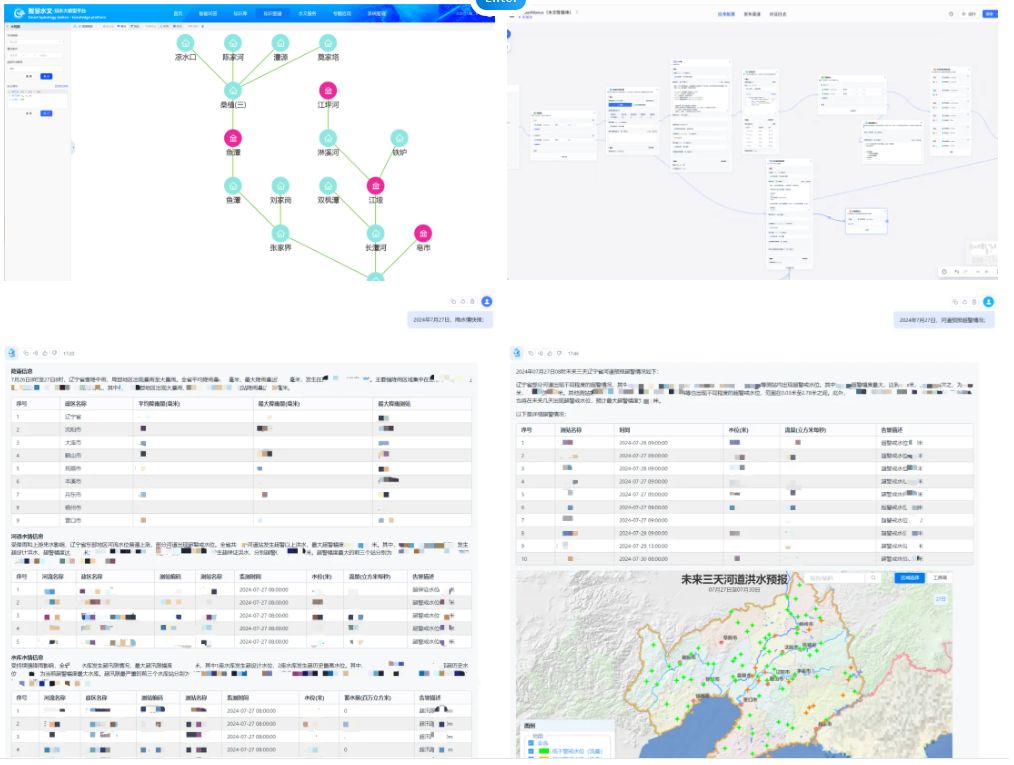Image resolution: width=1014 pixels, height=765 pixels.
Task: Click the 张家界 station node
Action: coord(280,233)
